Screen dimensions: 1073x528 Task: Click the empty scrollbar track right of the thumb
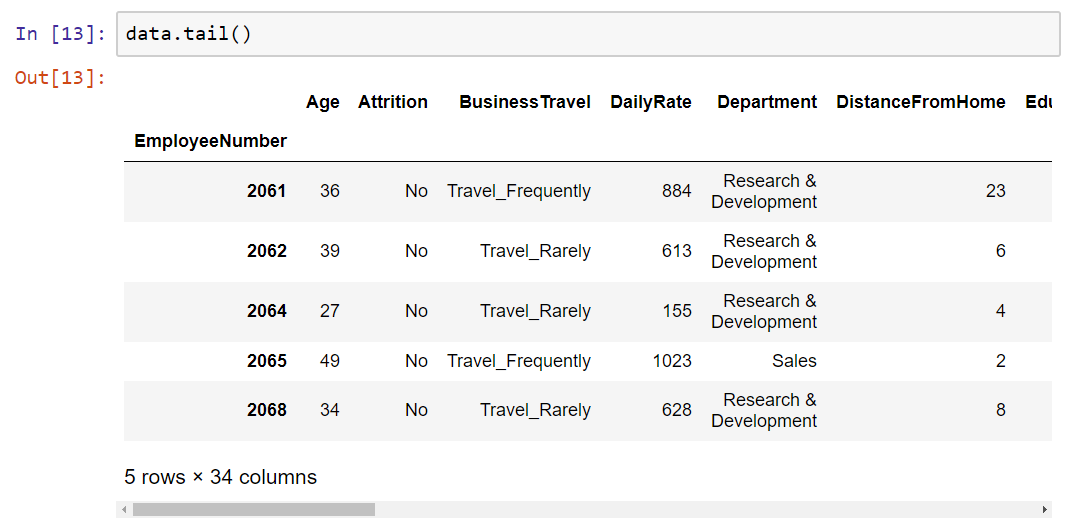706,510
